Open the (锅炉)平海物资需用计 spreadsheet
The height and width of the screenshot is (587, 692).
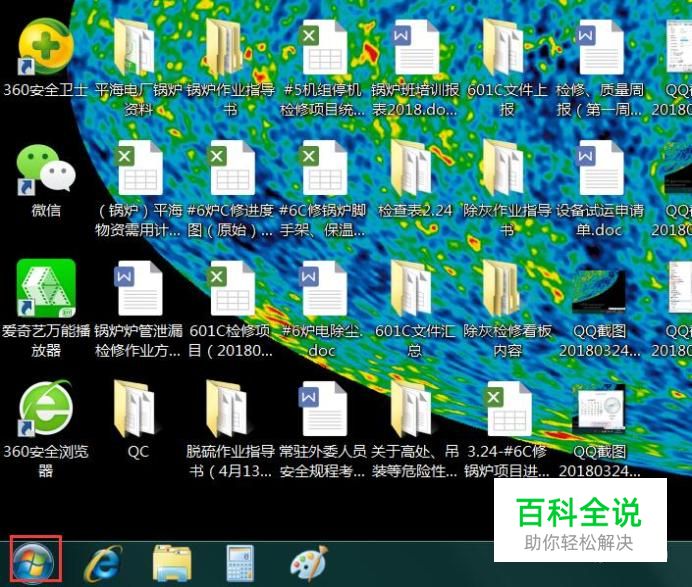coord(139,169)
